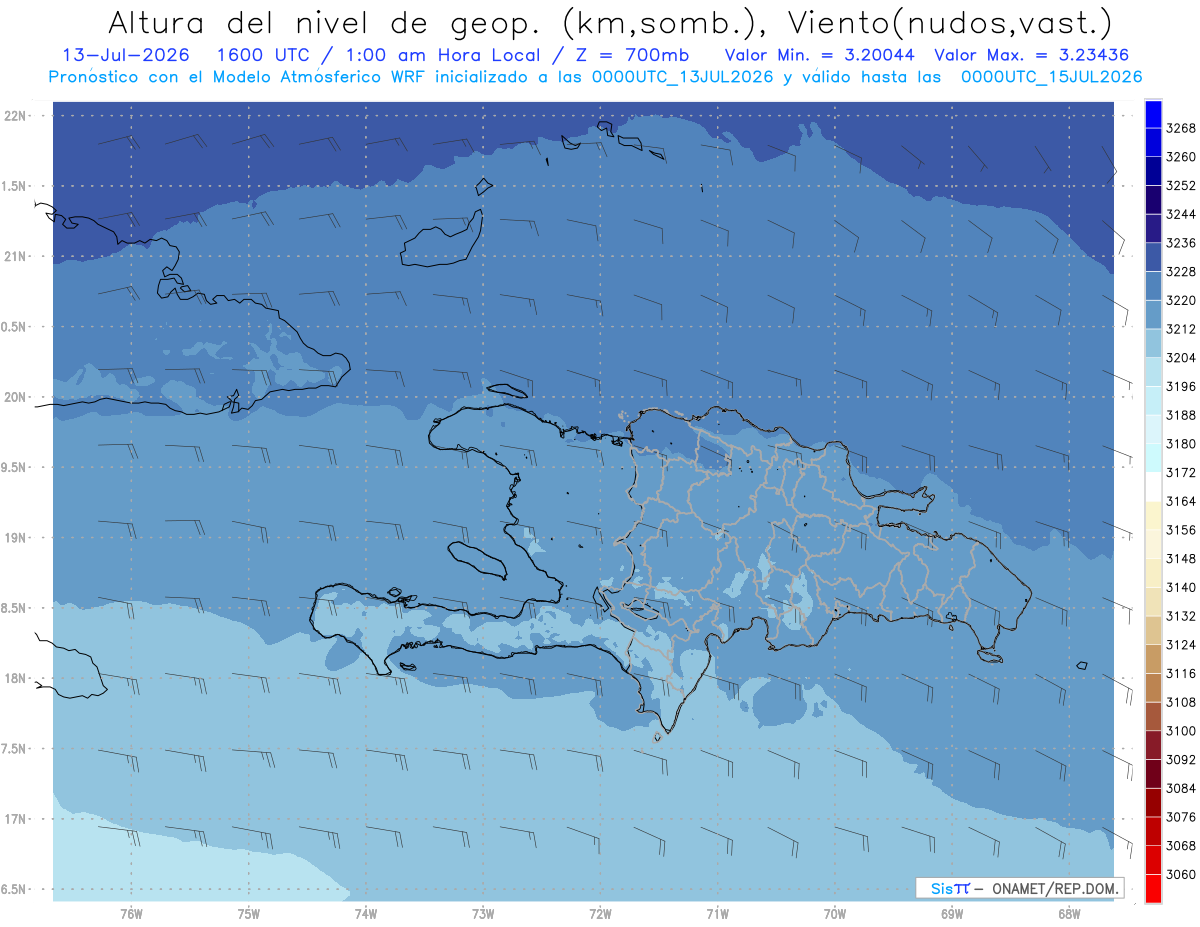
Task: Click the 3228 color scale label
Action: point(1180,272)
